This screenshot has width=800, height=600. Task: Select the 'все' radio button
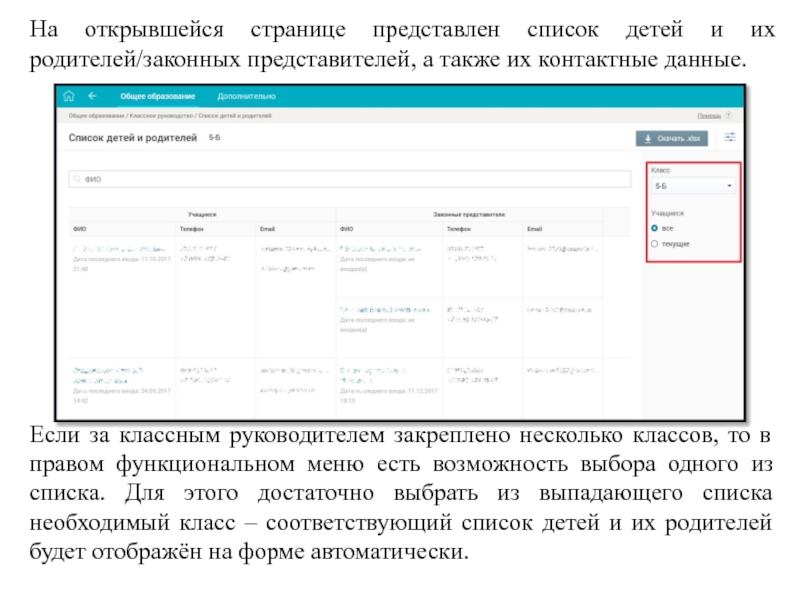[654, 229]
